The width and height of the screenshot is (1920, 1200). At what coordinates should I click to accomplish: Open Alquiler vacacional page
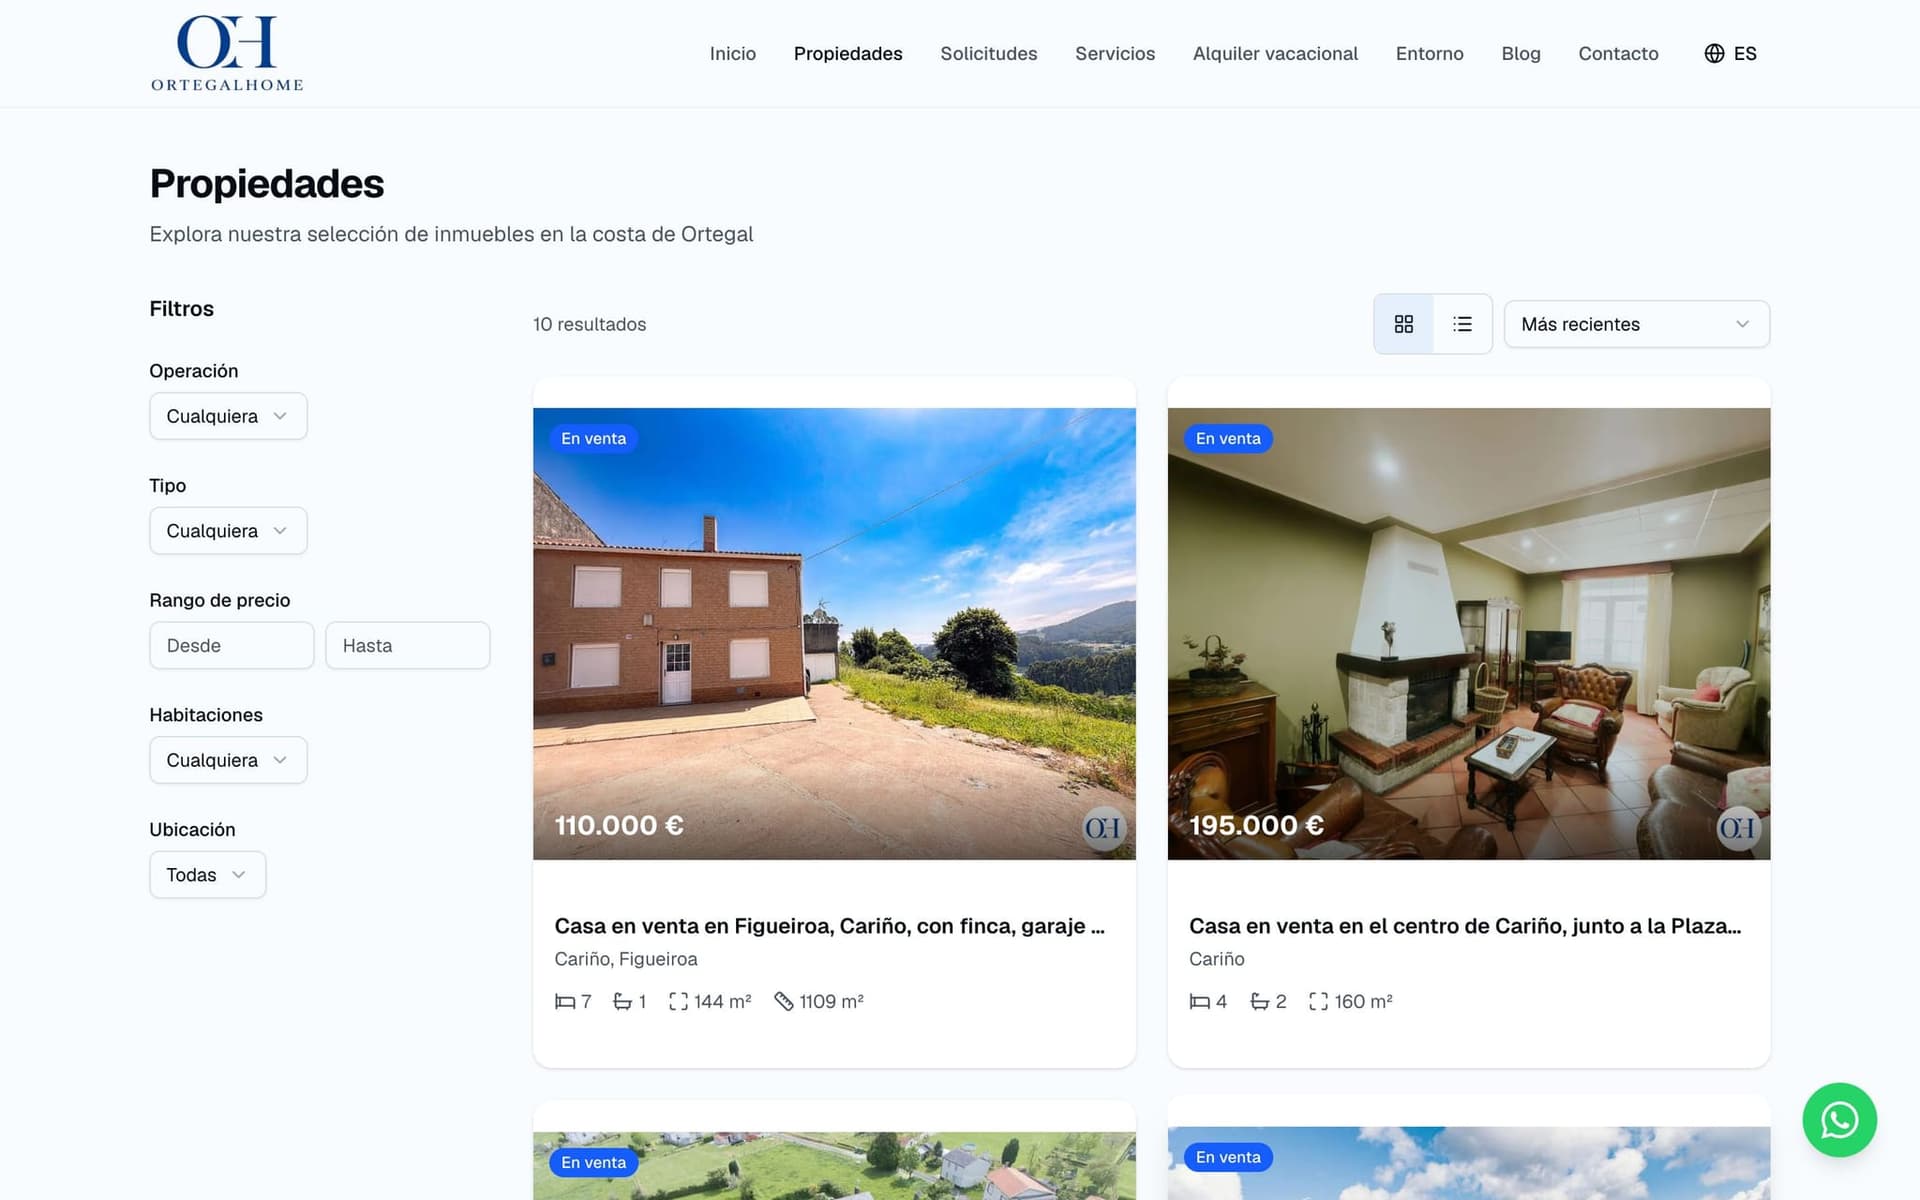(1275, 53)
